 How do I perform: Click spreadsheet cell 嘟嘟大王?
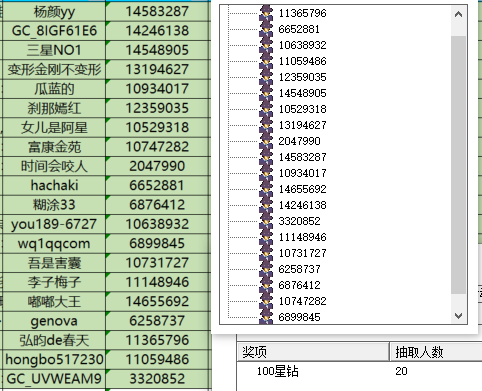pos(54,302)
